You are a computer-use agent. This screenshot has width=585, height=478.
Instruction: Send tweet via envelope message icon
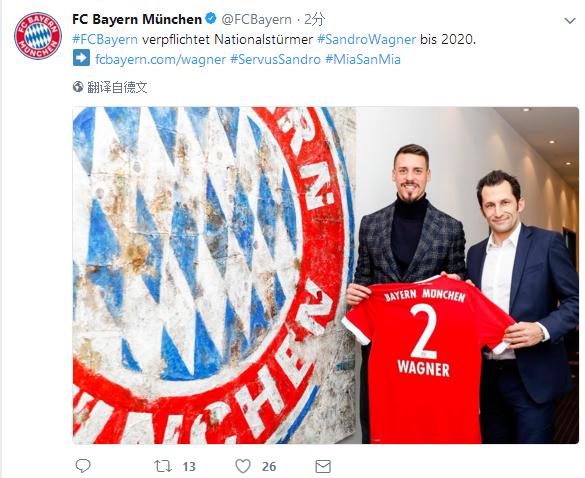pos(323,466)
